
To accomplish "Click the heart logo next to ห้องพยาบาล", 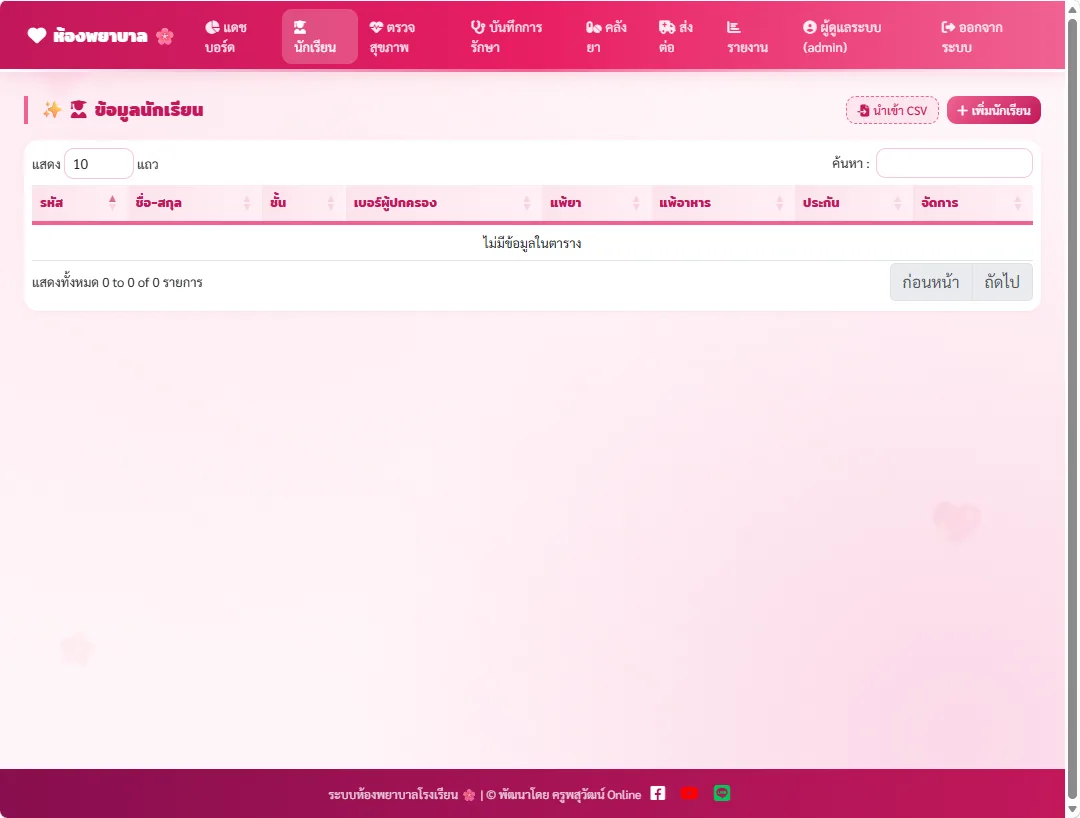I will tap(37, 35).
